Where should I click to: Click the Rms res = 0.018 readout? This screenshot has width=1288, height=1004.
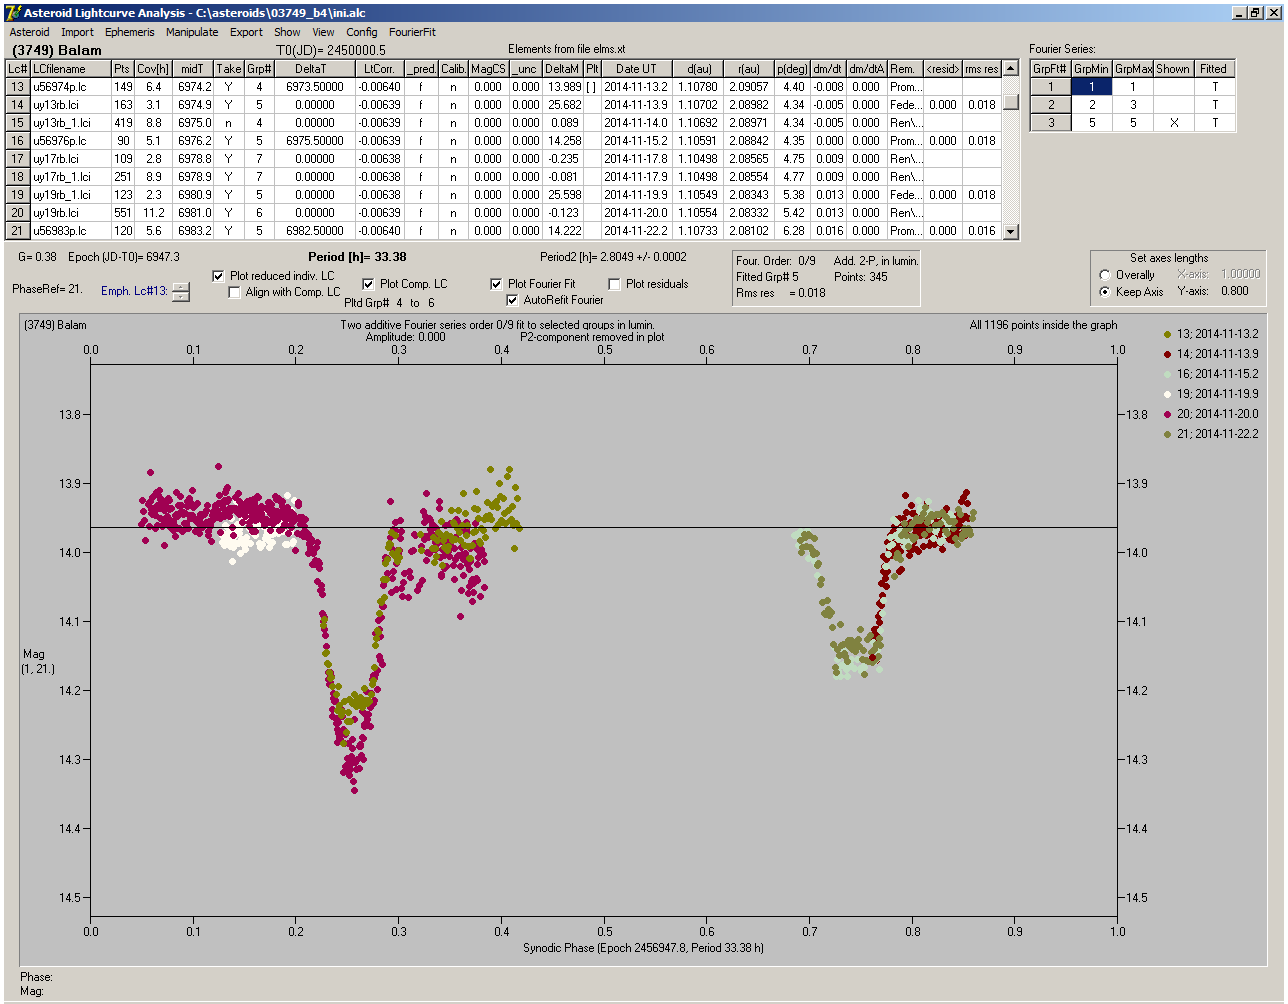pyautogui.click(x=780, y=293)
